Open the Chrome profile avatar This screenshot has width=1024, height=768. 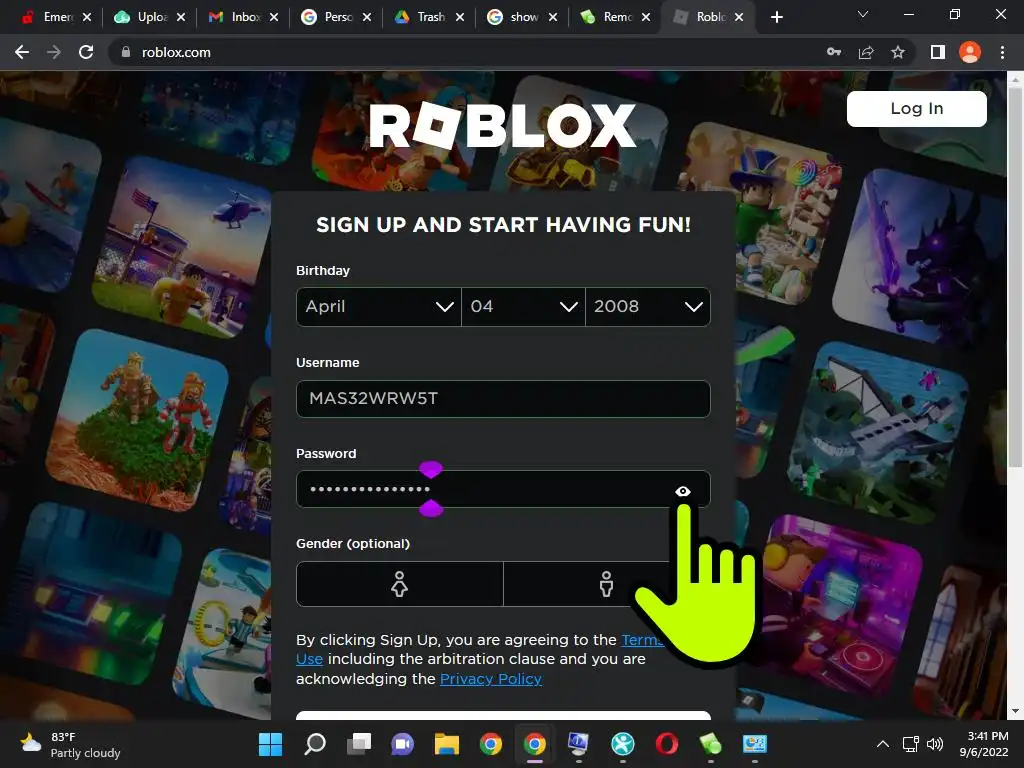click(970, 52)
